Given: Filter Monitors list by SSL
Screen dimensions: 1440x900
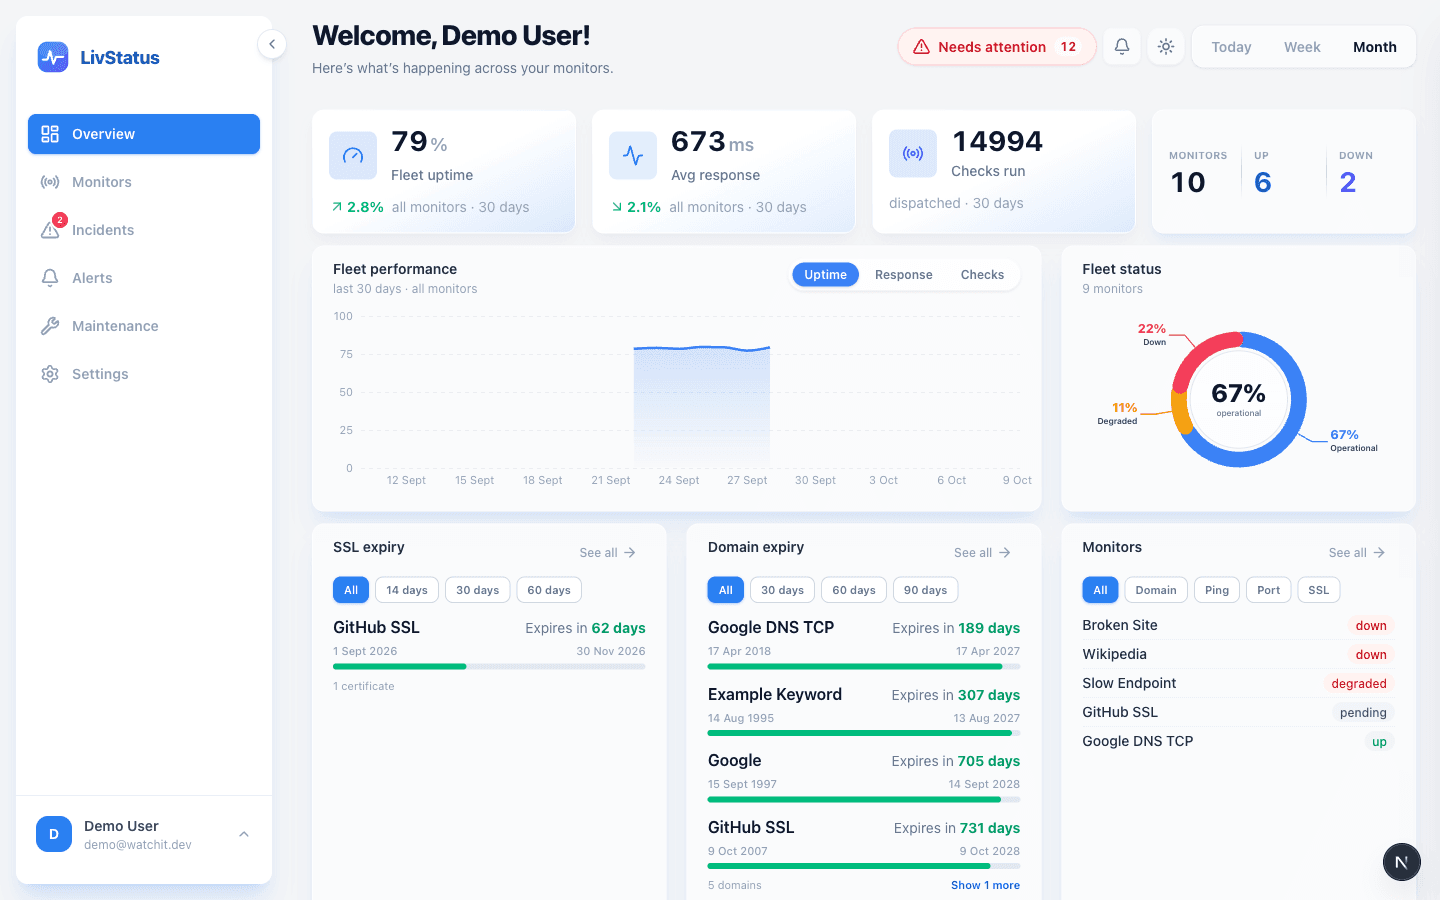Looking at the screenshot, I should tap(1319, 590).
